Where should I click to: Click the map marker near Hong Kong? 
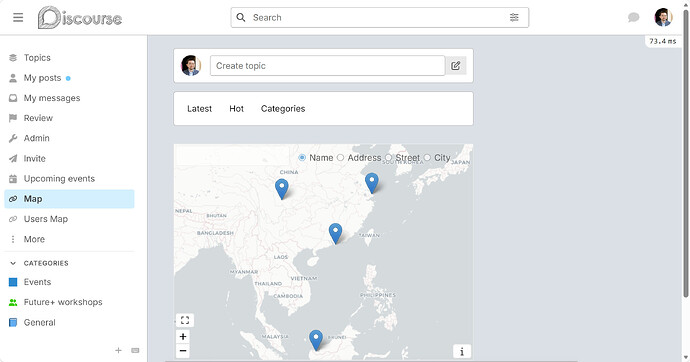335,233
